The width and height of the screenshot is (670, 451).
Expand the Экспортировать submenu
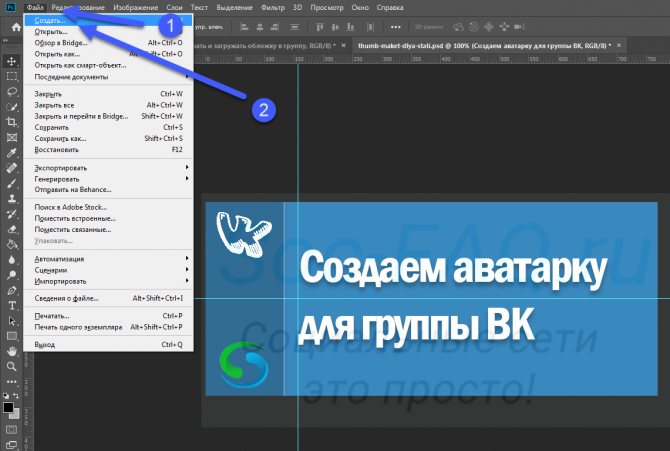coord(108,168)
